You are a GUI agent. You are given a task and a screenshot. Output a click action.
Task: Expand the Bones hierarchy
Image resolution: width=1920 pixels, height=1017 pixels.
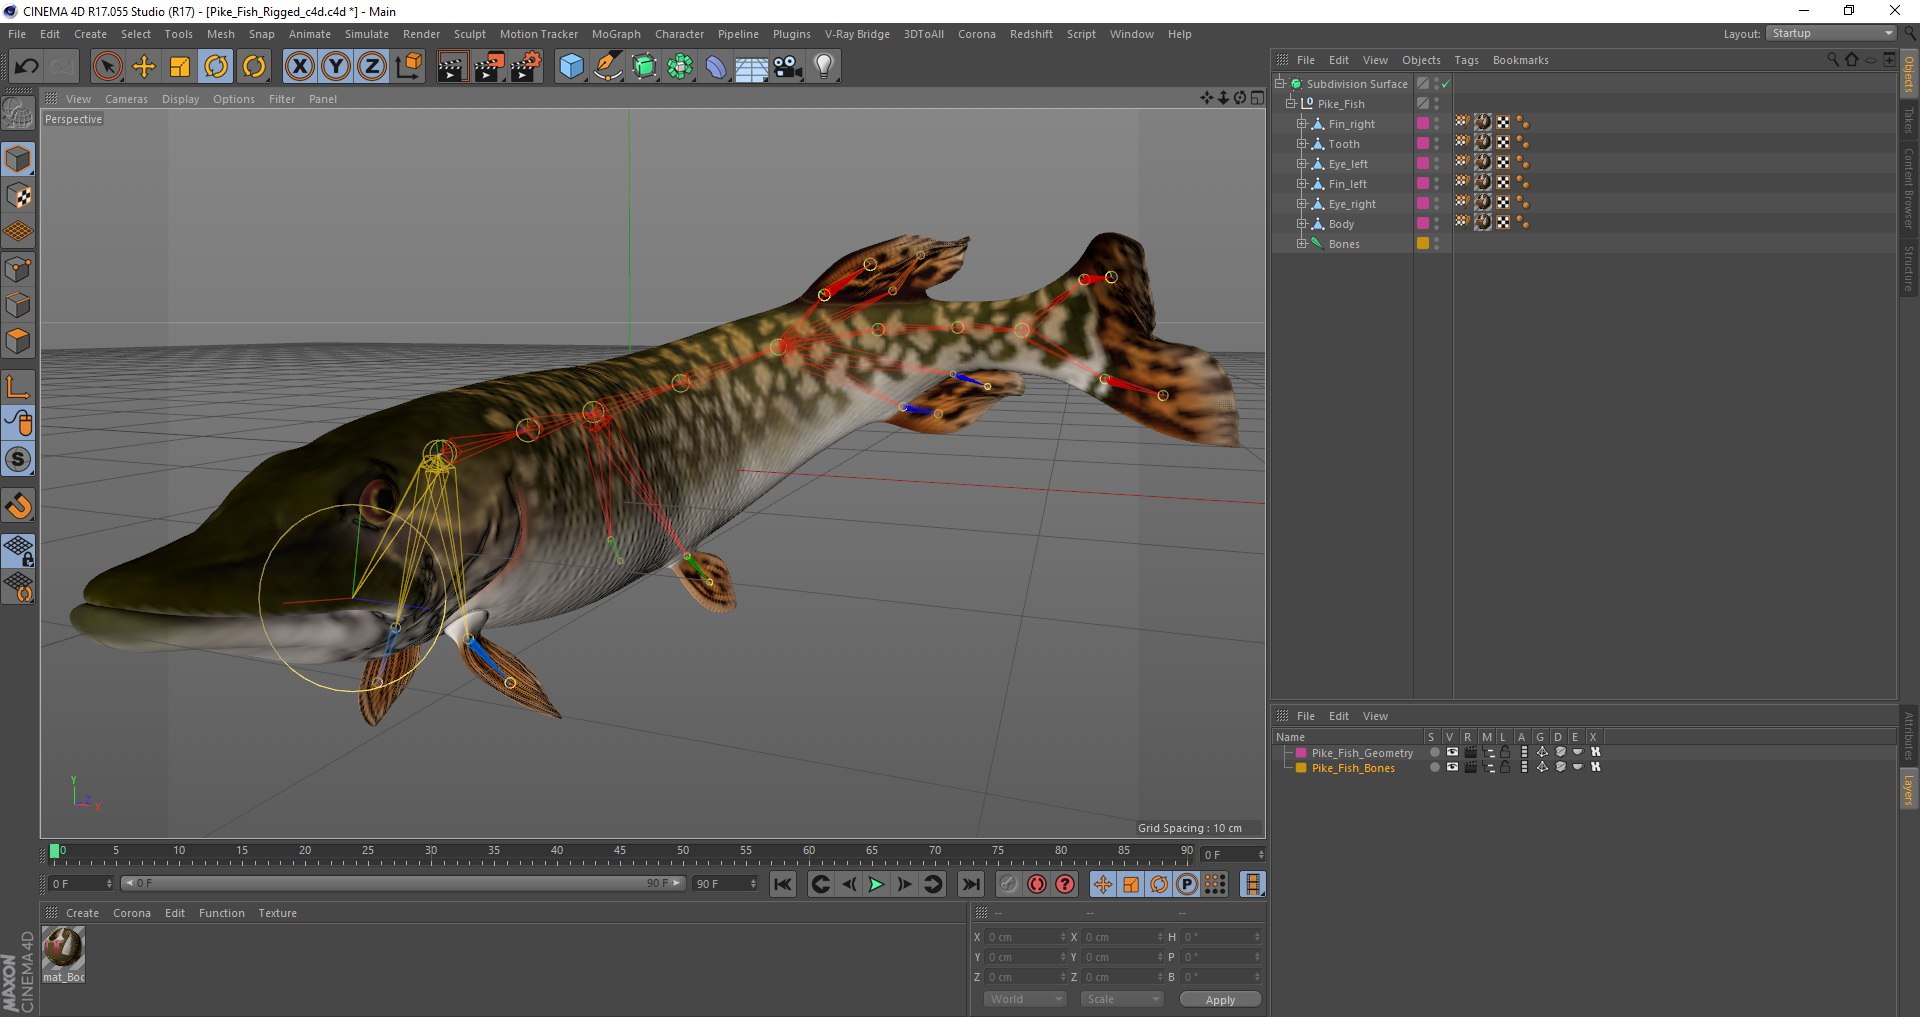[x=1302, y=244]
